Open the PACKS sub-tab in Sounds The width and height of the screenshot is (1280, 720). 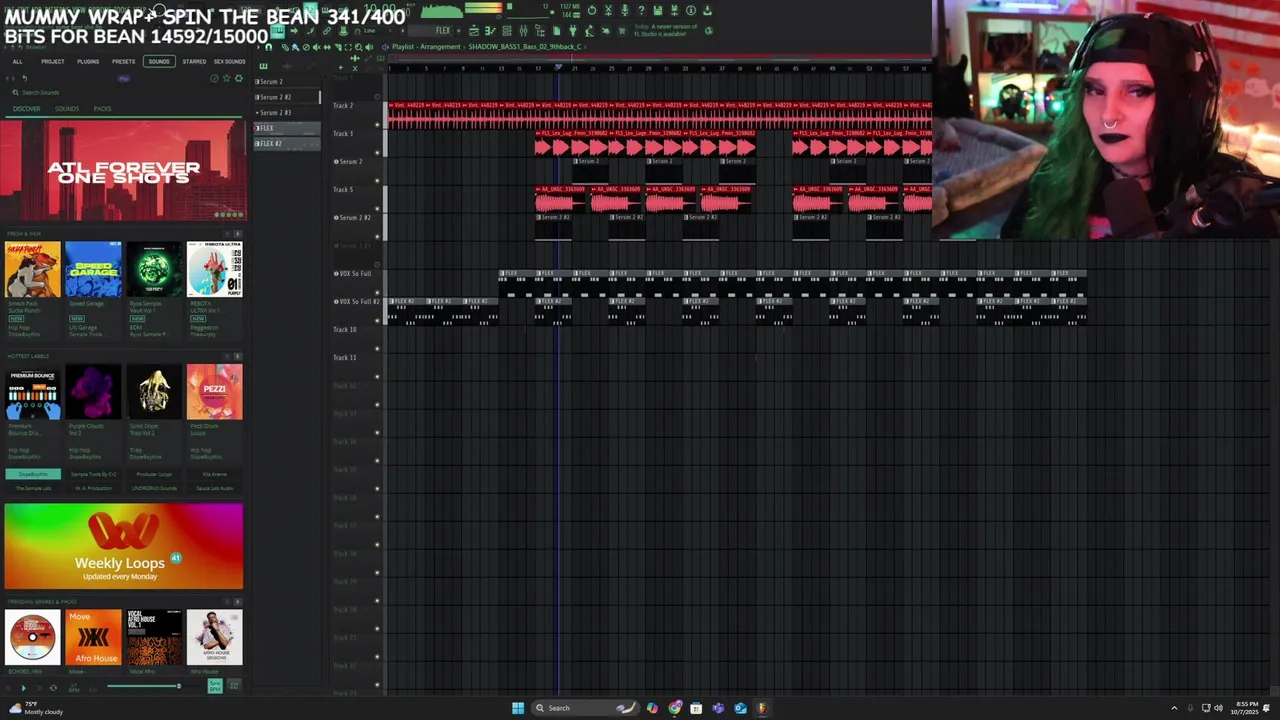[102, 108]
